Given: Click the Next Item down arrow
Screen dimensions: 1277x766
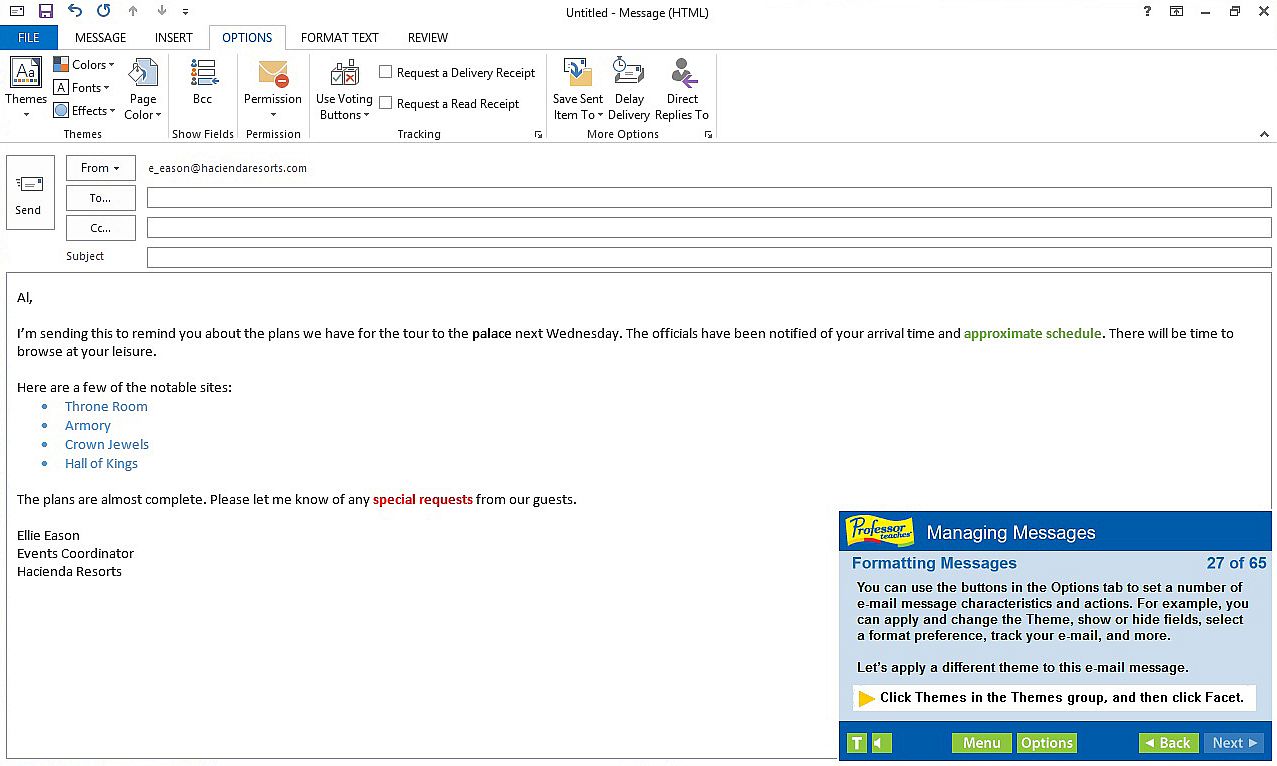Looking at the screenshot, I should 162,12.
